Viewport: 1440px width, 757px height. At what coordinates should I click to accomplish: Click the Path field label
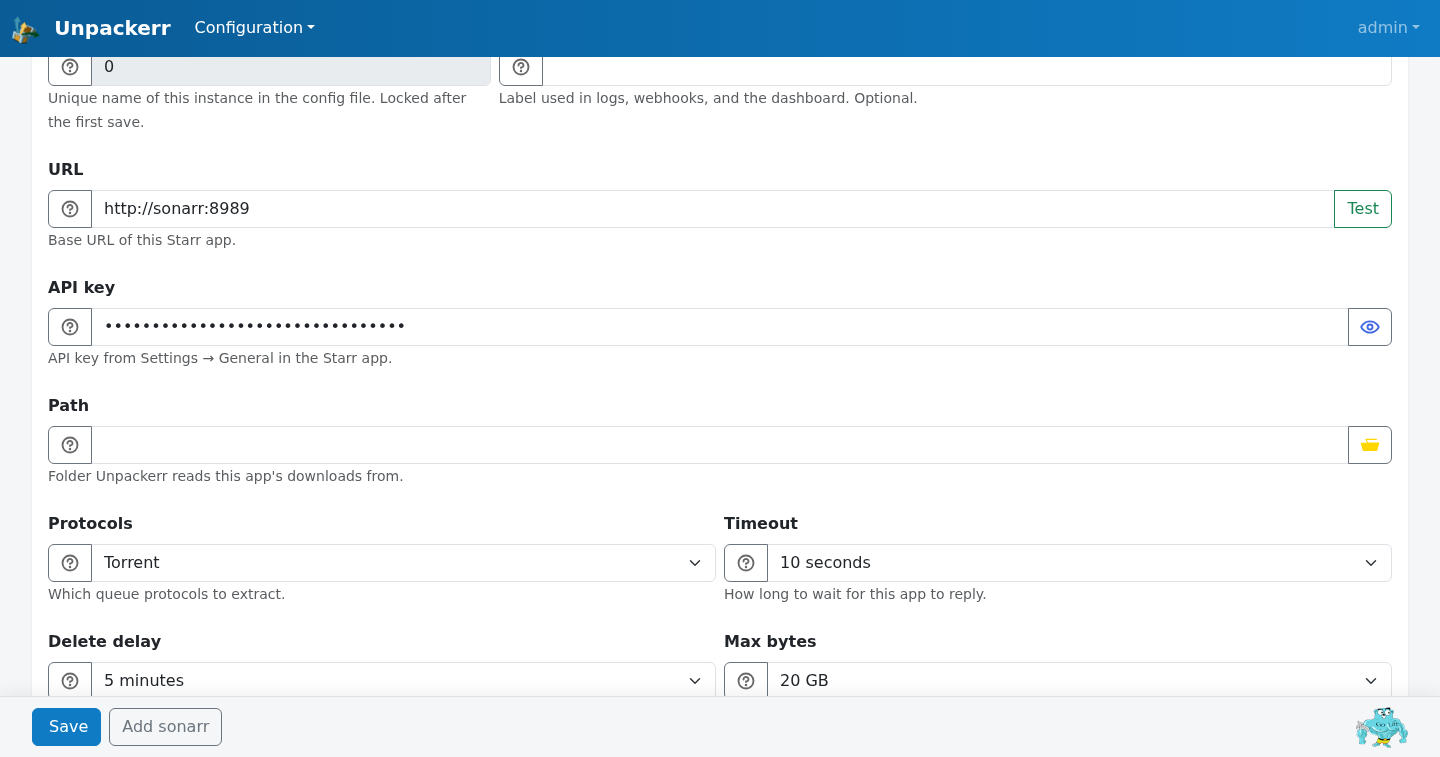click(x=68, y=405)
